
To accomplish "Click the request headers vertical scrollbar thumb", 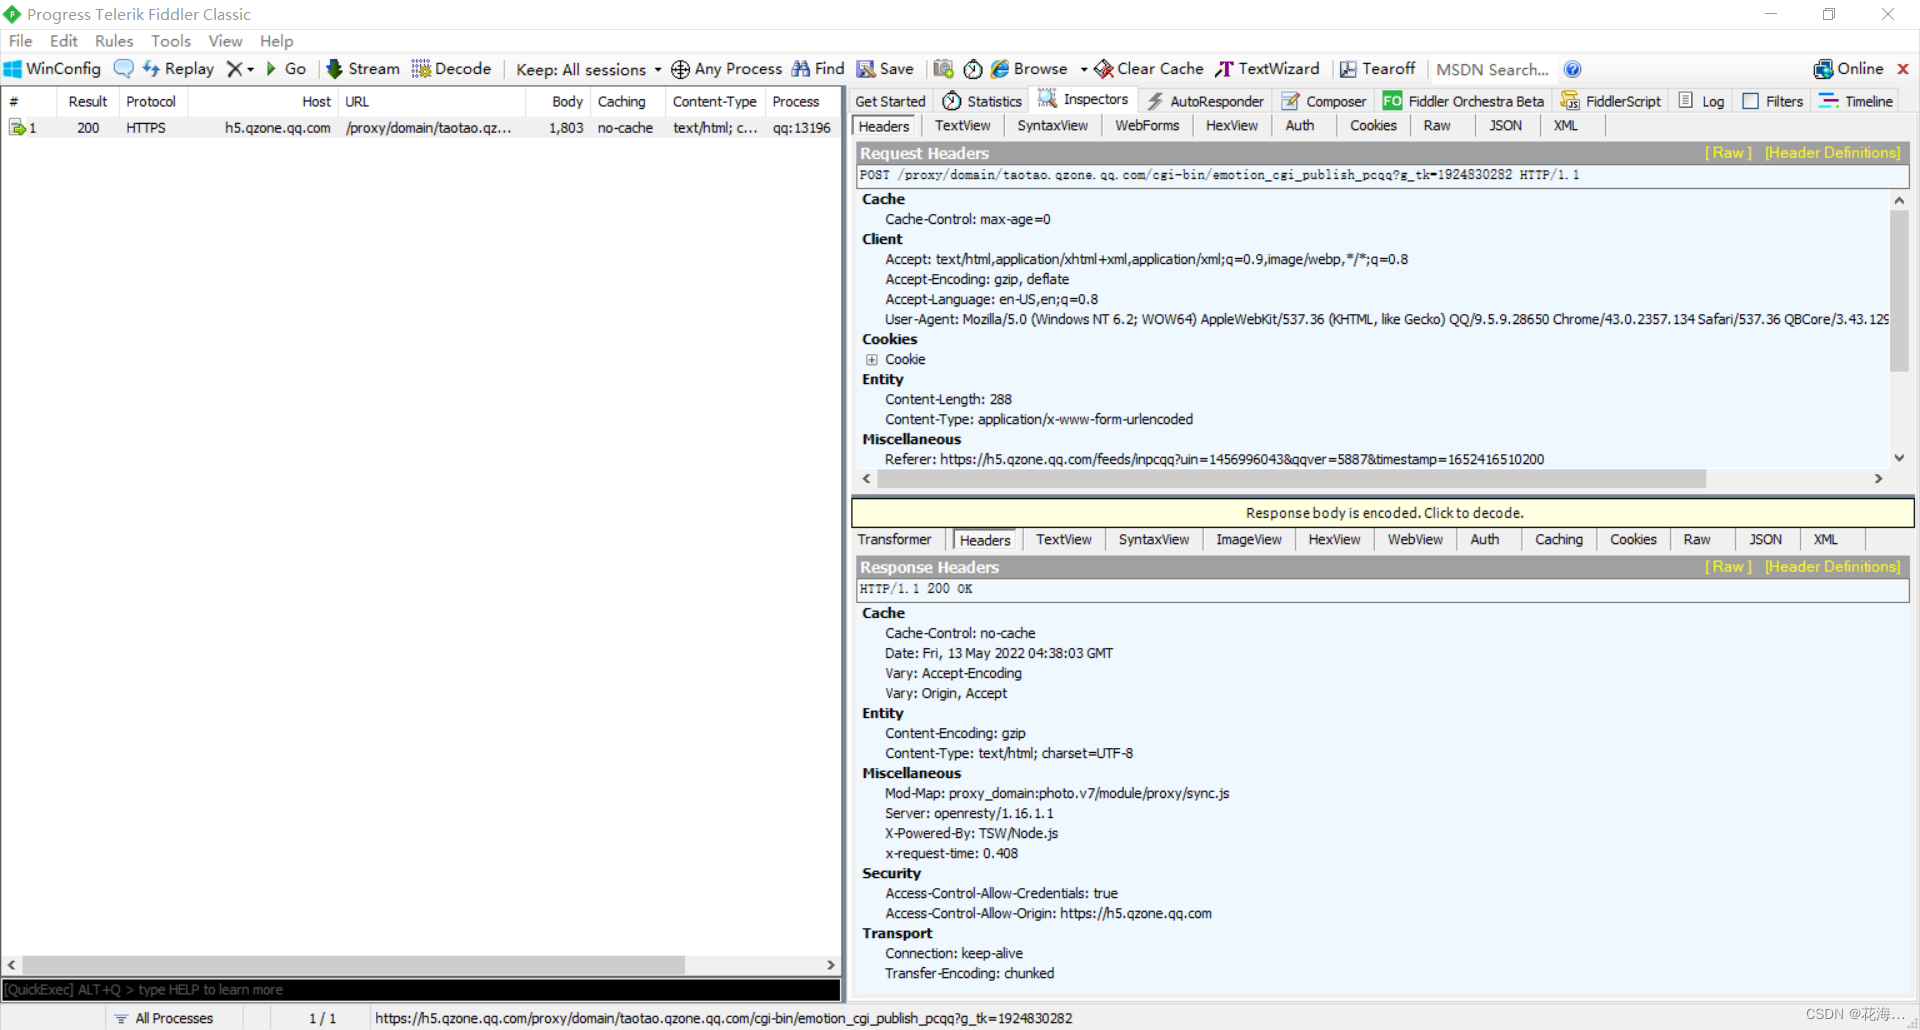I will coord(1899,290).
